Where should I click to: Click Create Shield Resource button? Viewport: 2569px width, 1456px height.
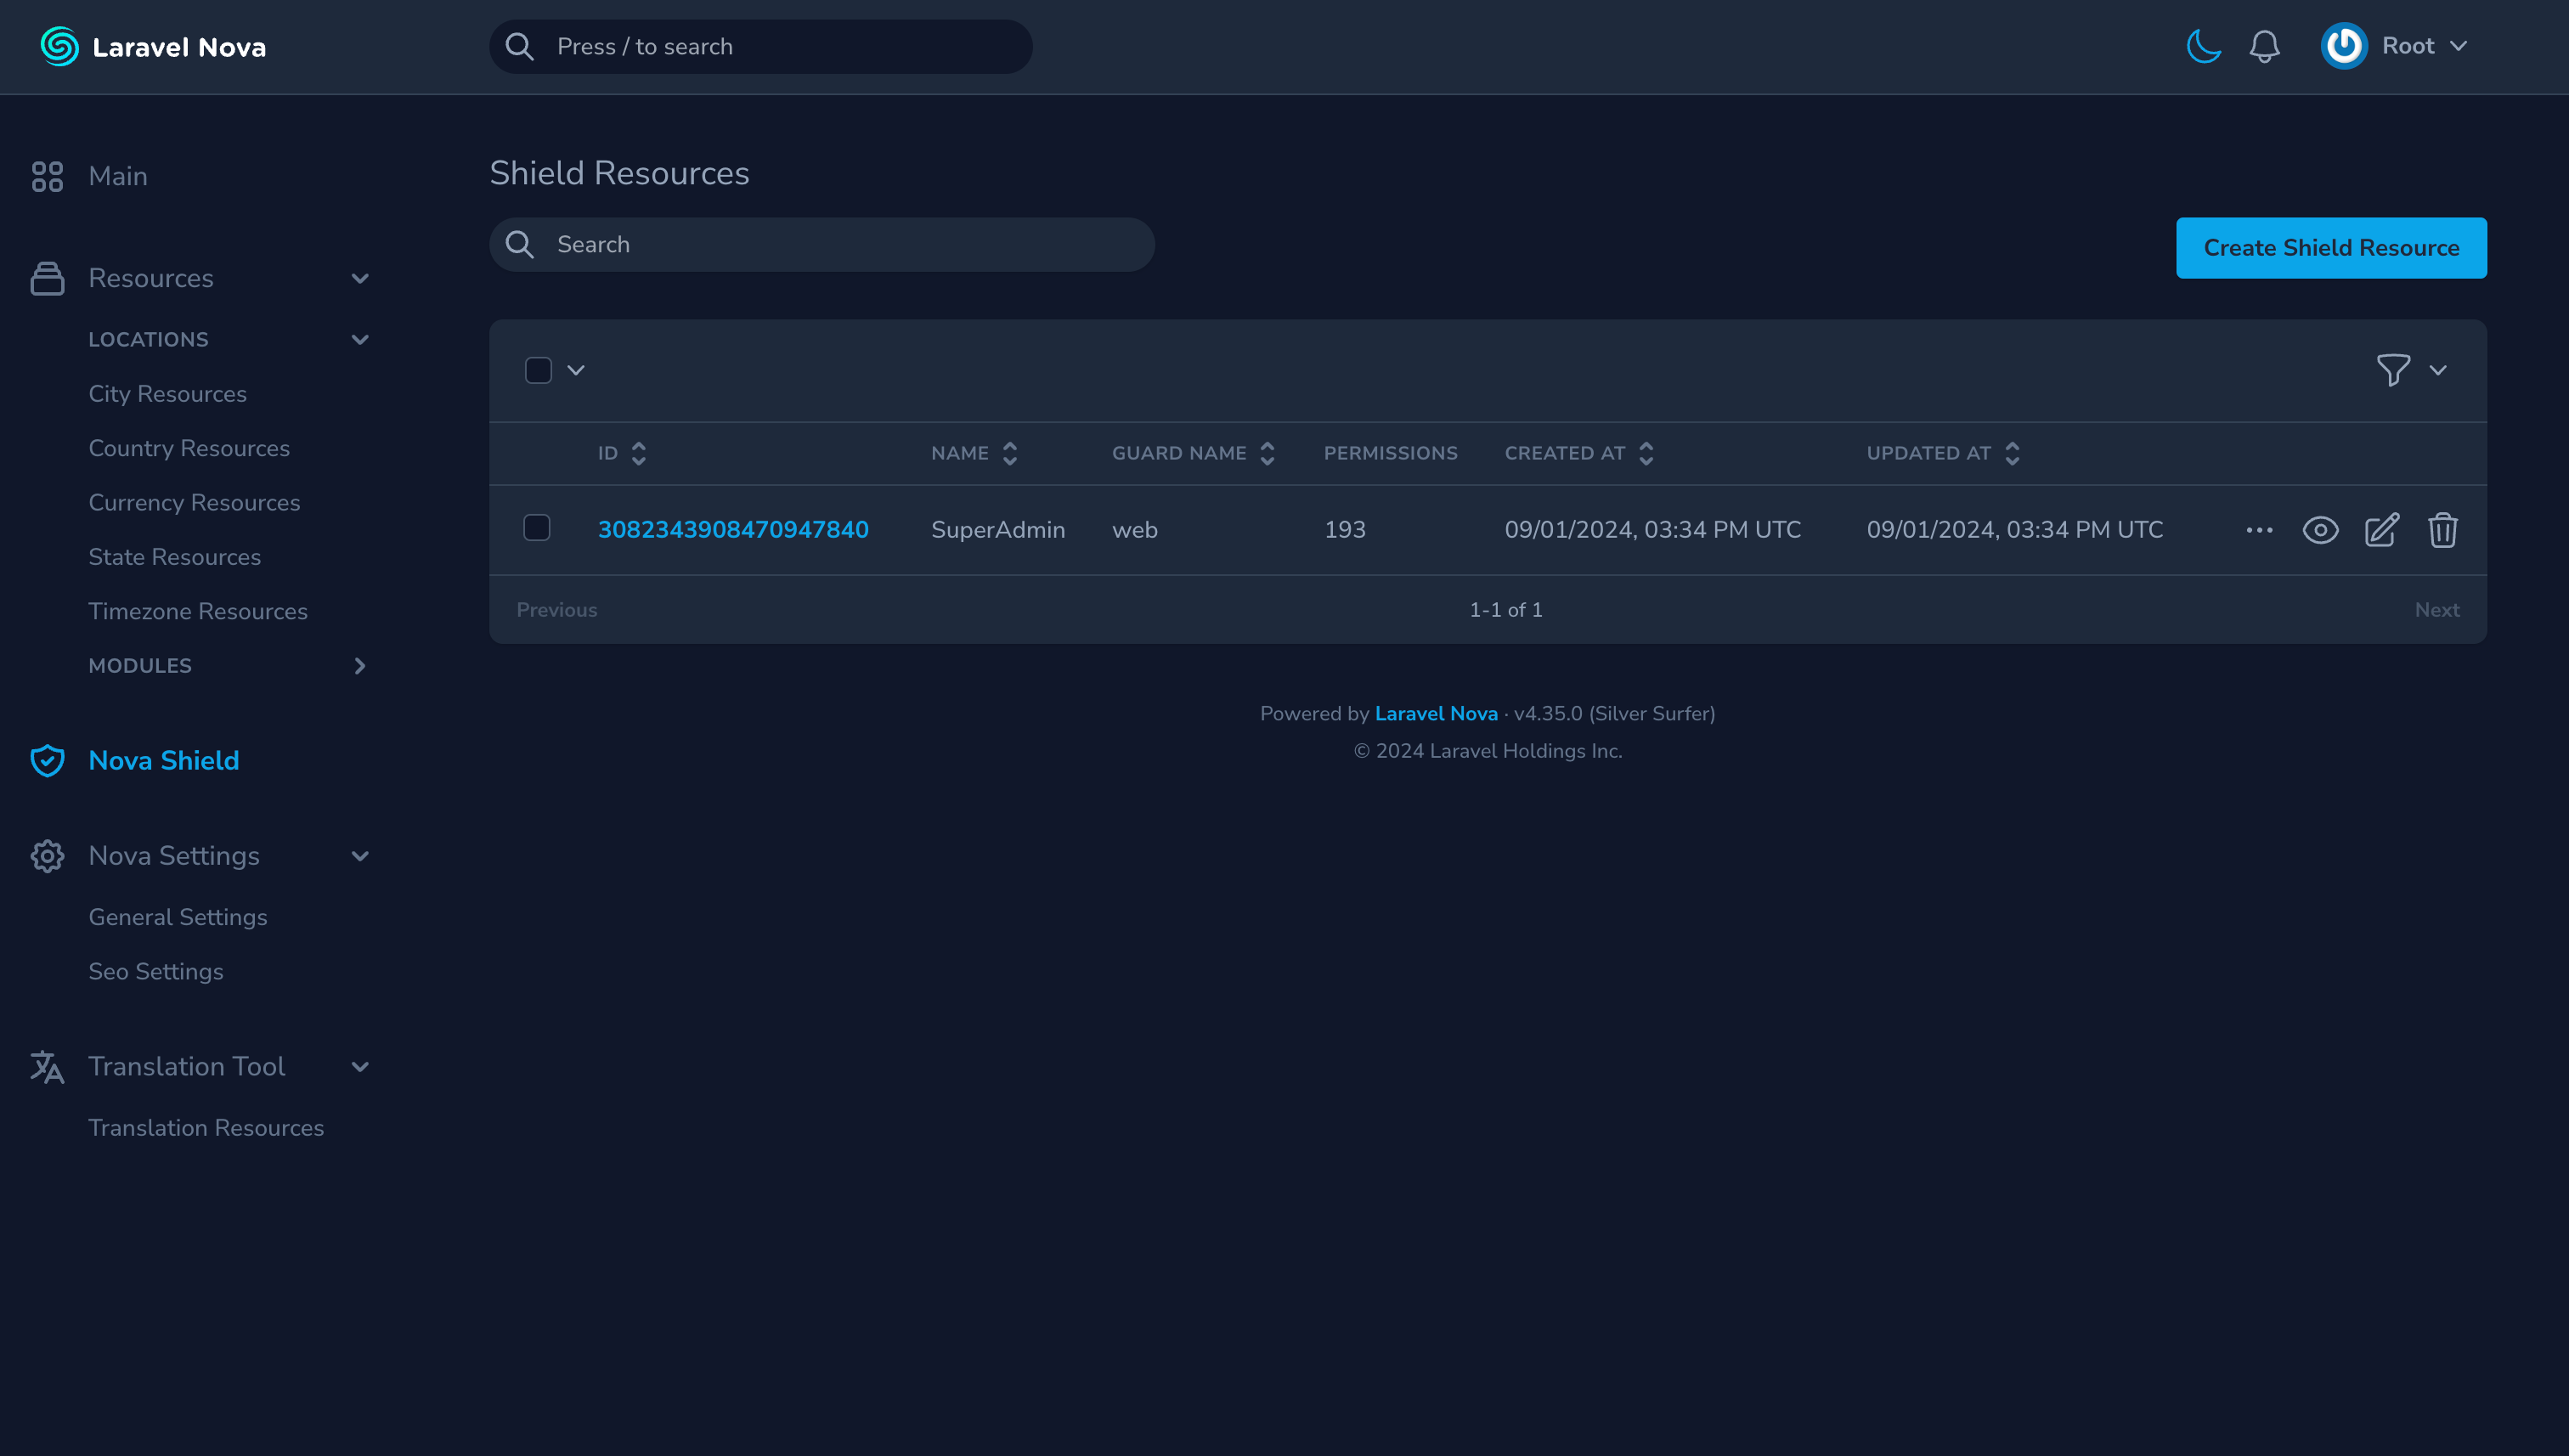2330,248
